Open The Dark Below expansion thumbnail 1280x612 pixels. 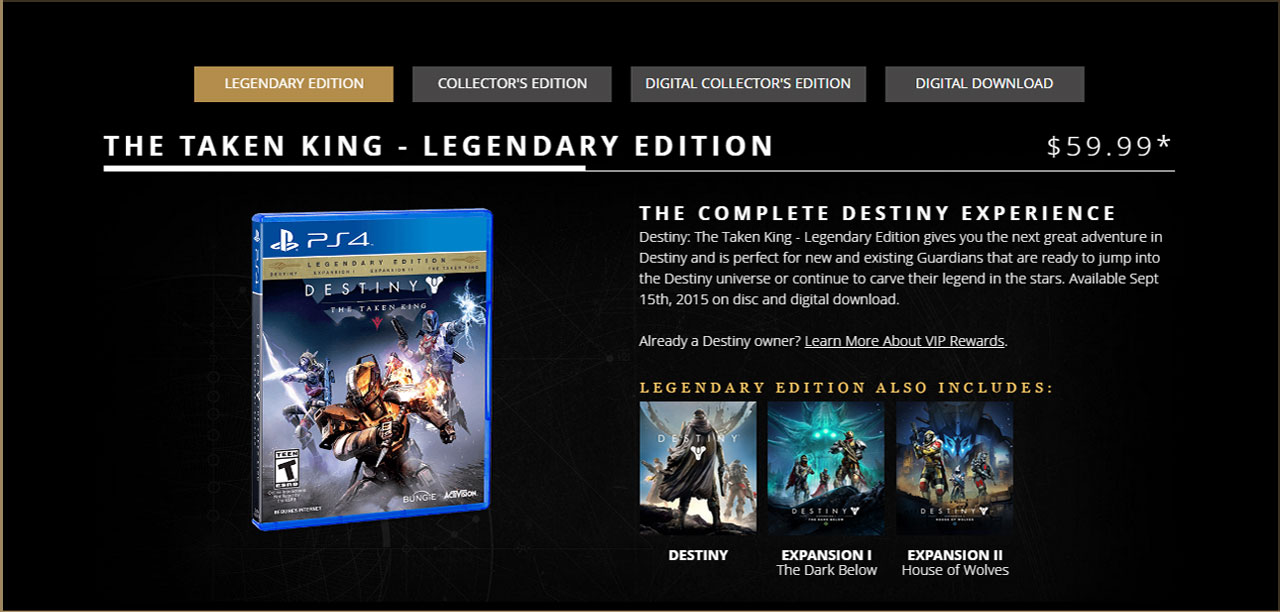coord(826,468)
